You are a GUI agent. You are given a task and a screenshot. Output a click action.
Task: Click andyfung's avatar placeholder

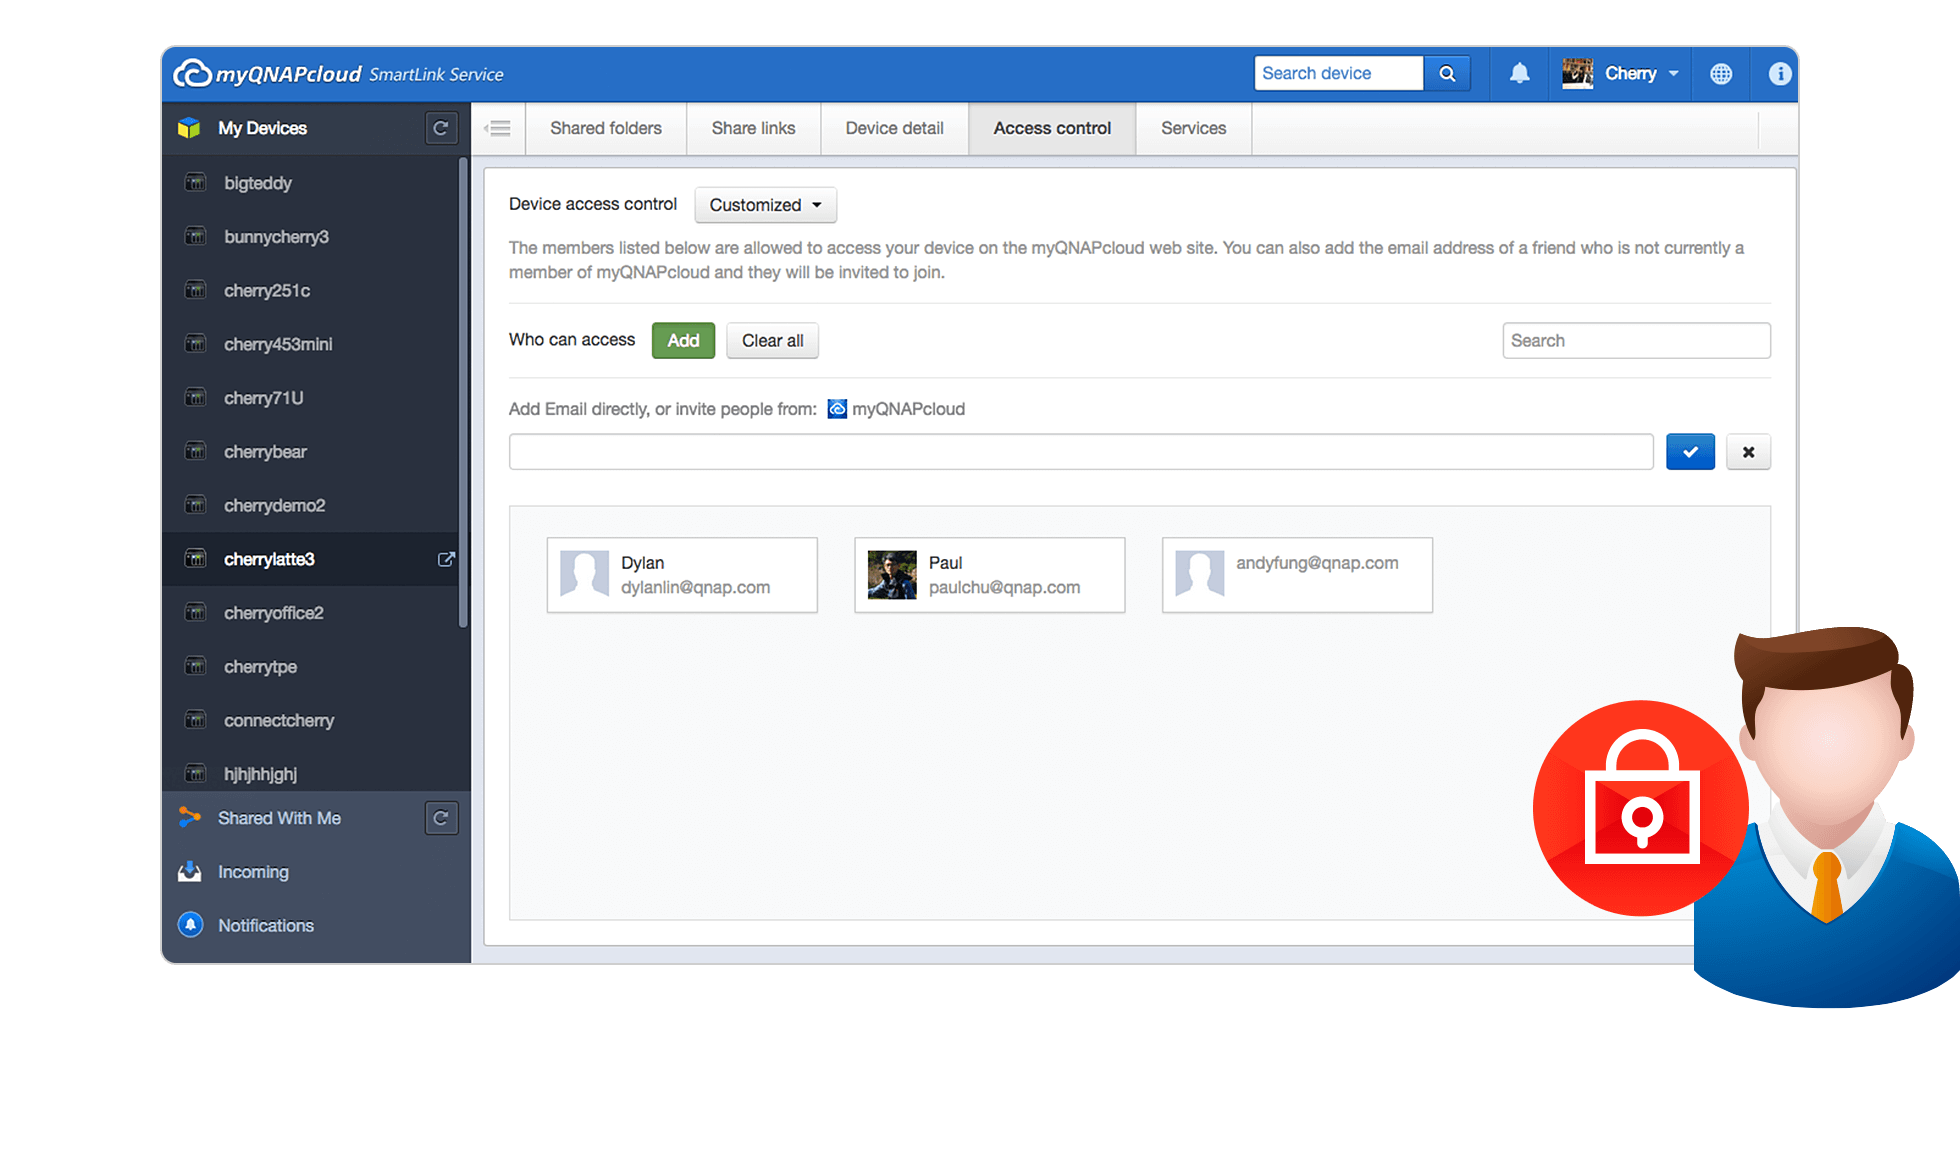[1200, 575]
